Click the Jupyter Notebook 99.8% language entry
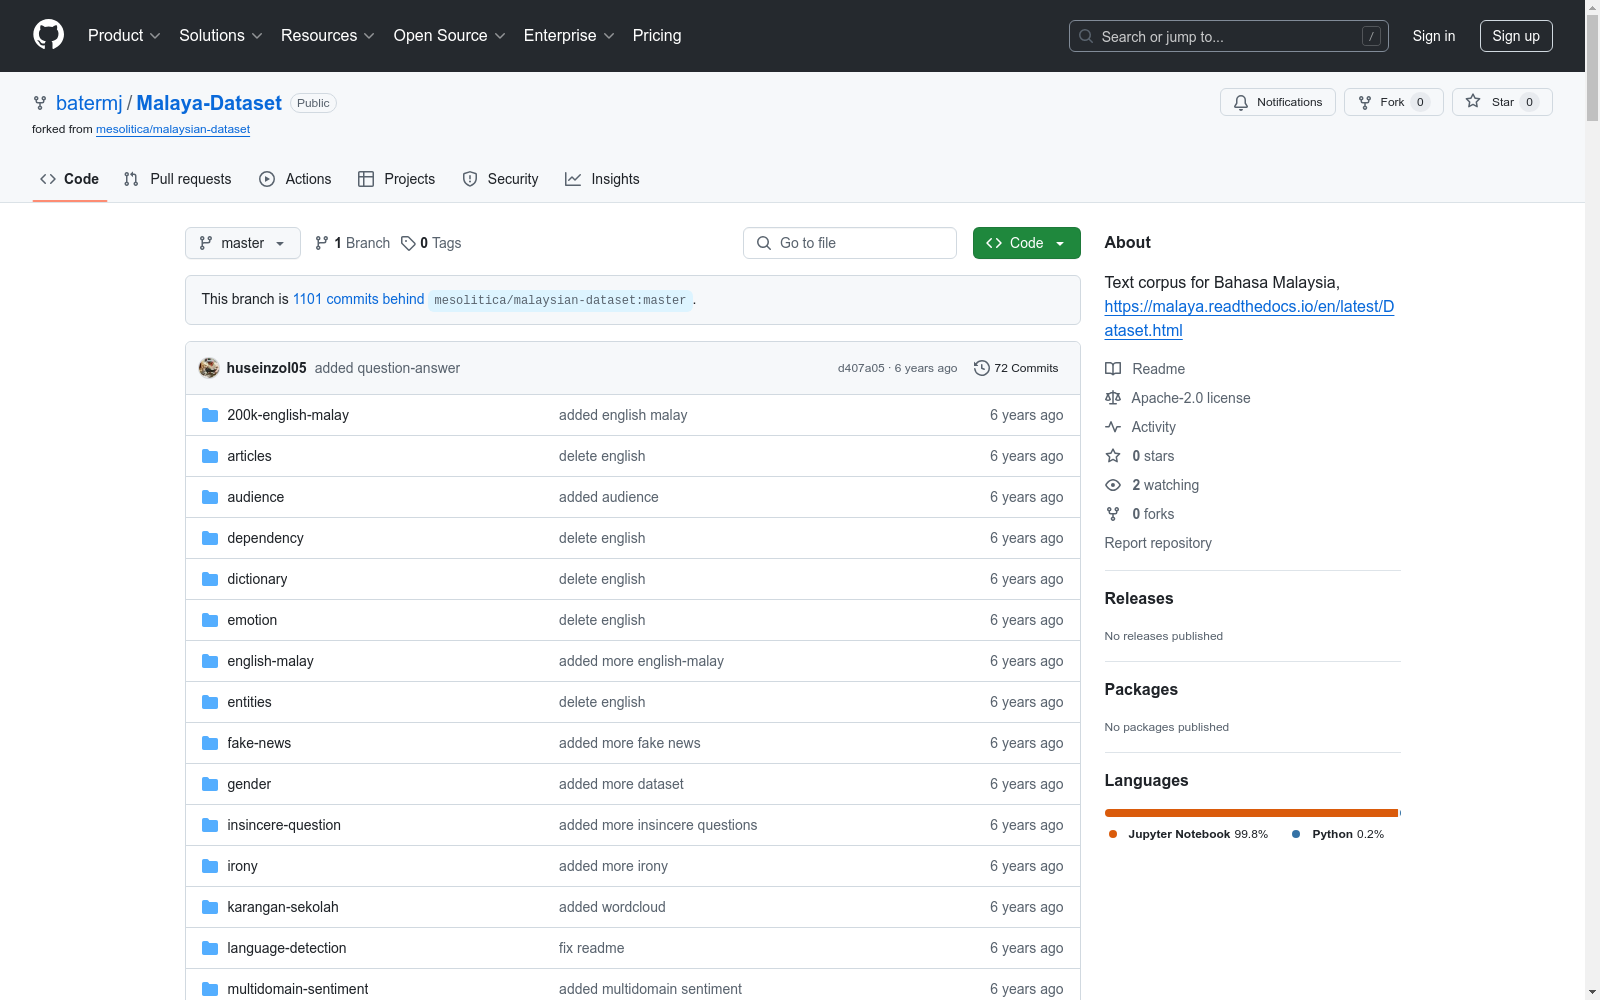Image resolution: width=1600 pixels, height=1000 pixels. click(x=1188, y=834)
